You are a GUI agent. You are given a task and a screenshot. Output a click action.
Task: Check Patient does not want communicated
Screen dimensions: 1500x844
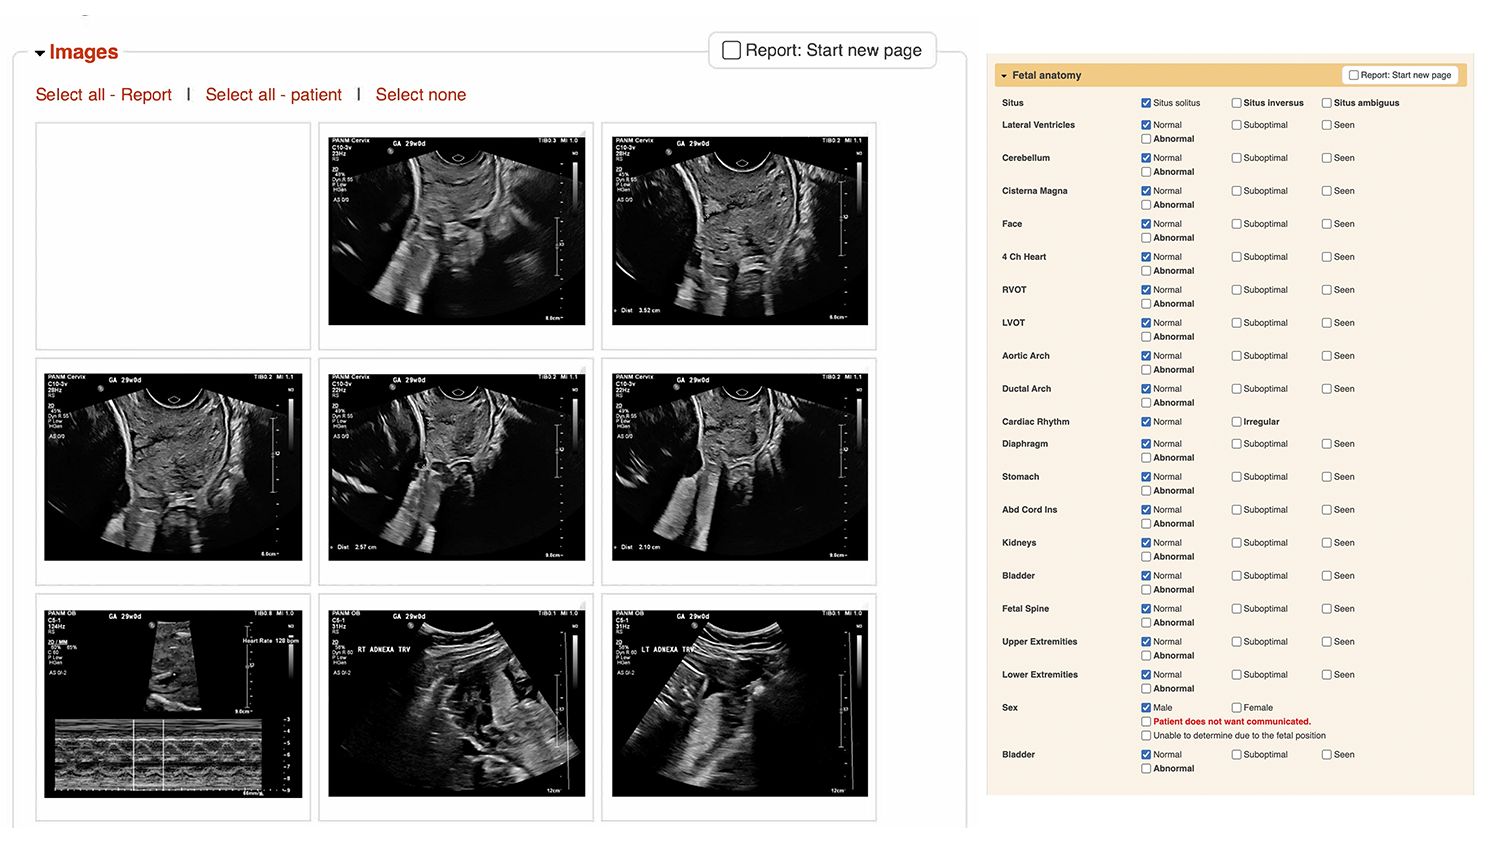tap(1146, 722)
